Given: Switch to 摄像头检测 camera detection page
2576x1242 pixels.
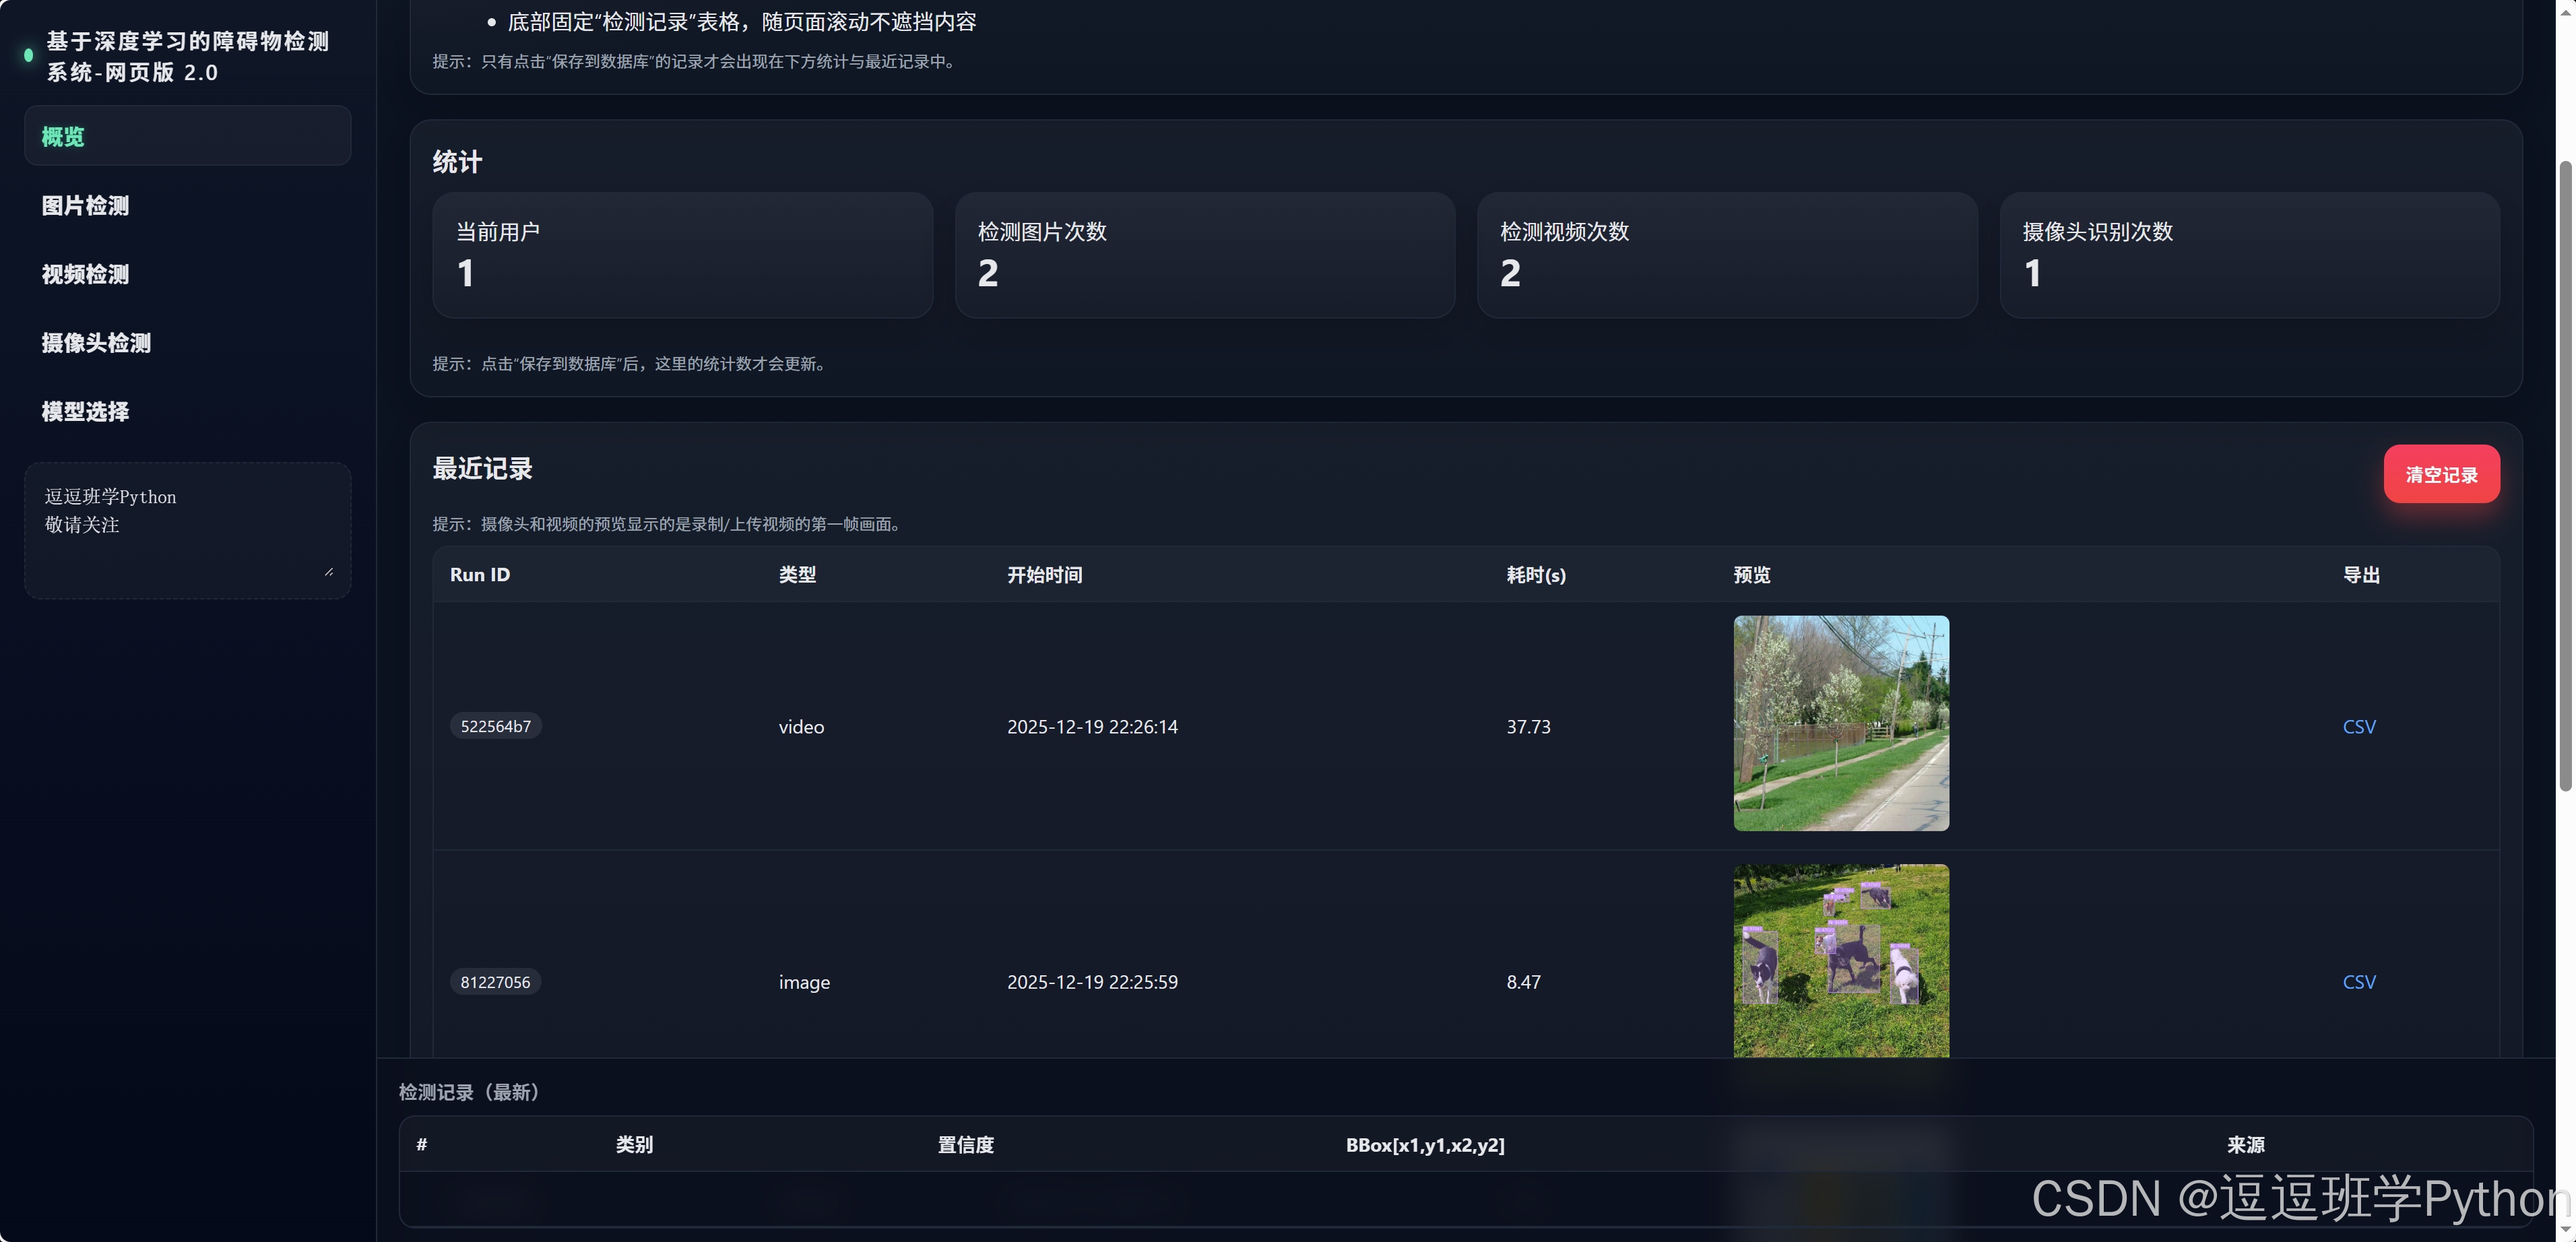Looking at the screenshot, I should (96, 343).
